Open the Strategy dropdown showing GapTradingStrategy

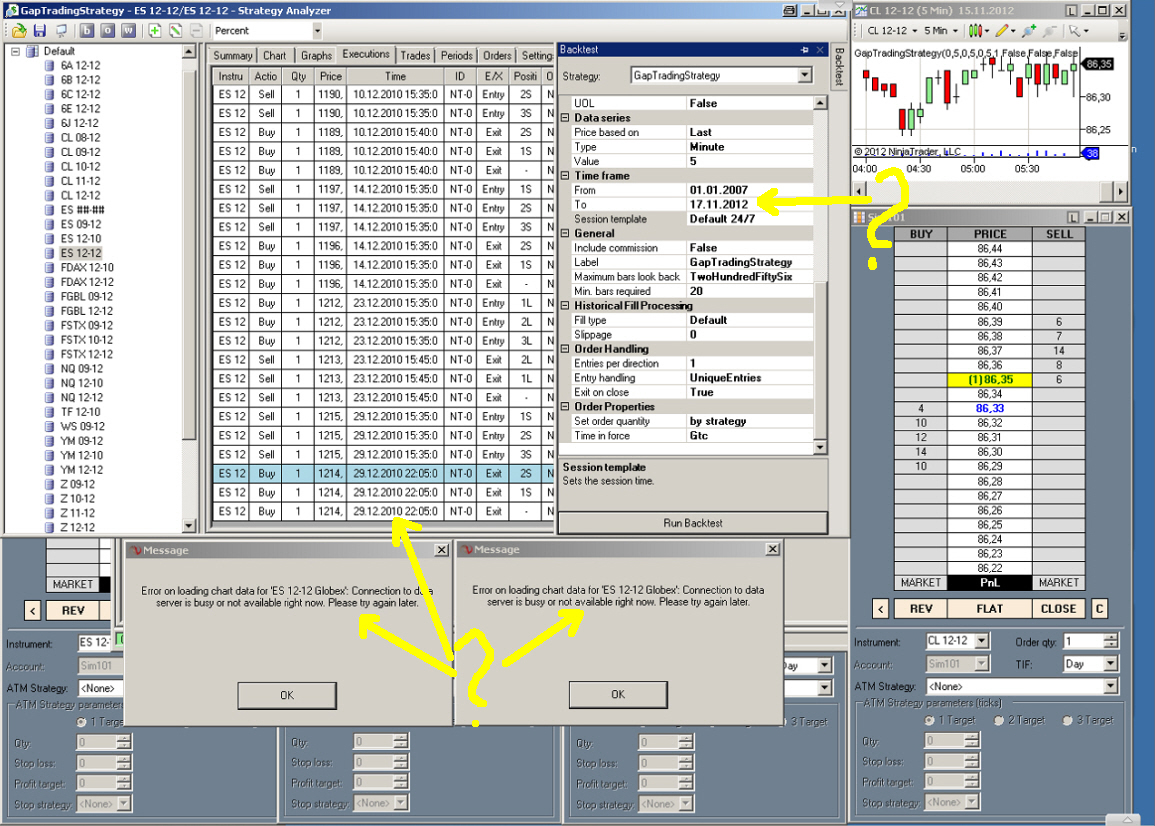(804, 75)
